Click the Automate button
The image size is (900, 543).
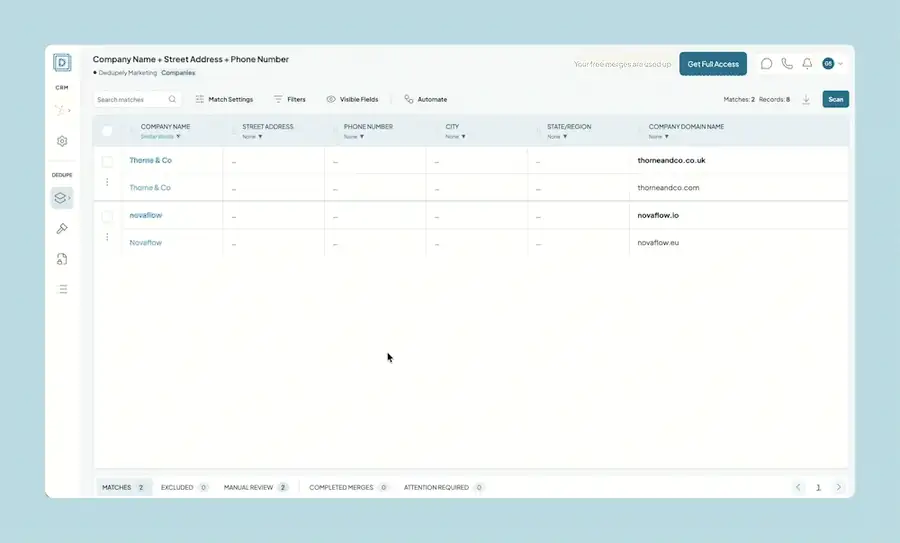[x=425, y=99]
